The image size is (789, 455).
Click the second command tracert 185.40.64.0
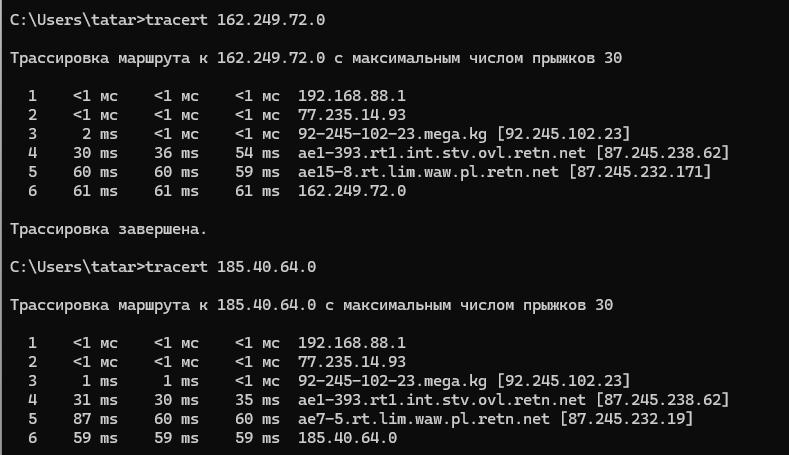(163, 267)
